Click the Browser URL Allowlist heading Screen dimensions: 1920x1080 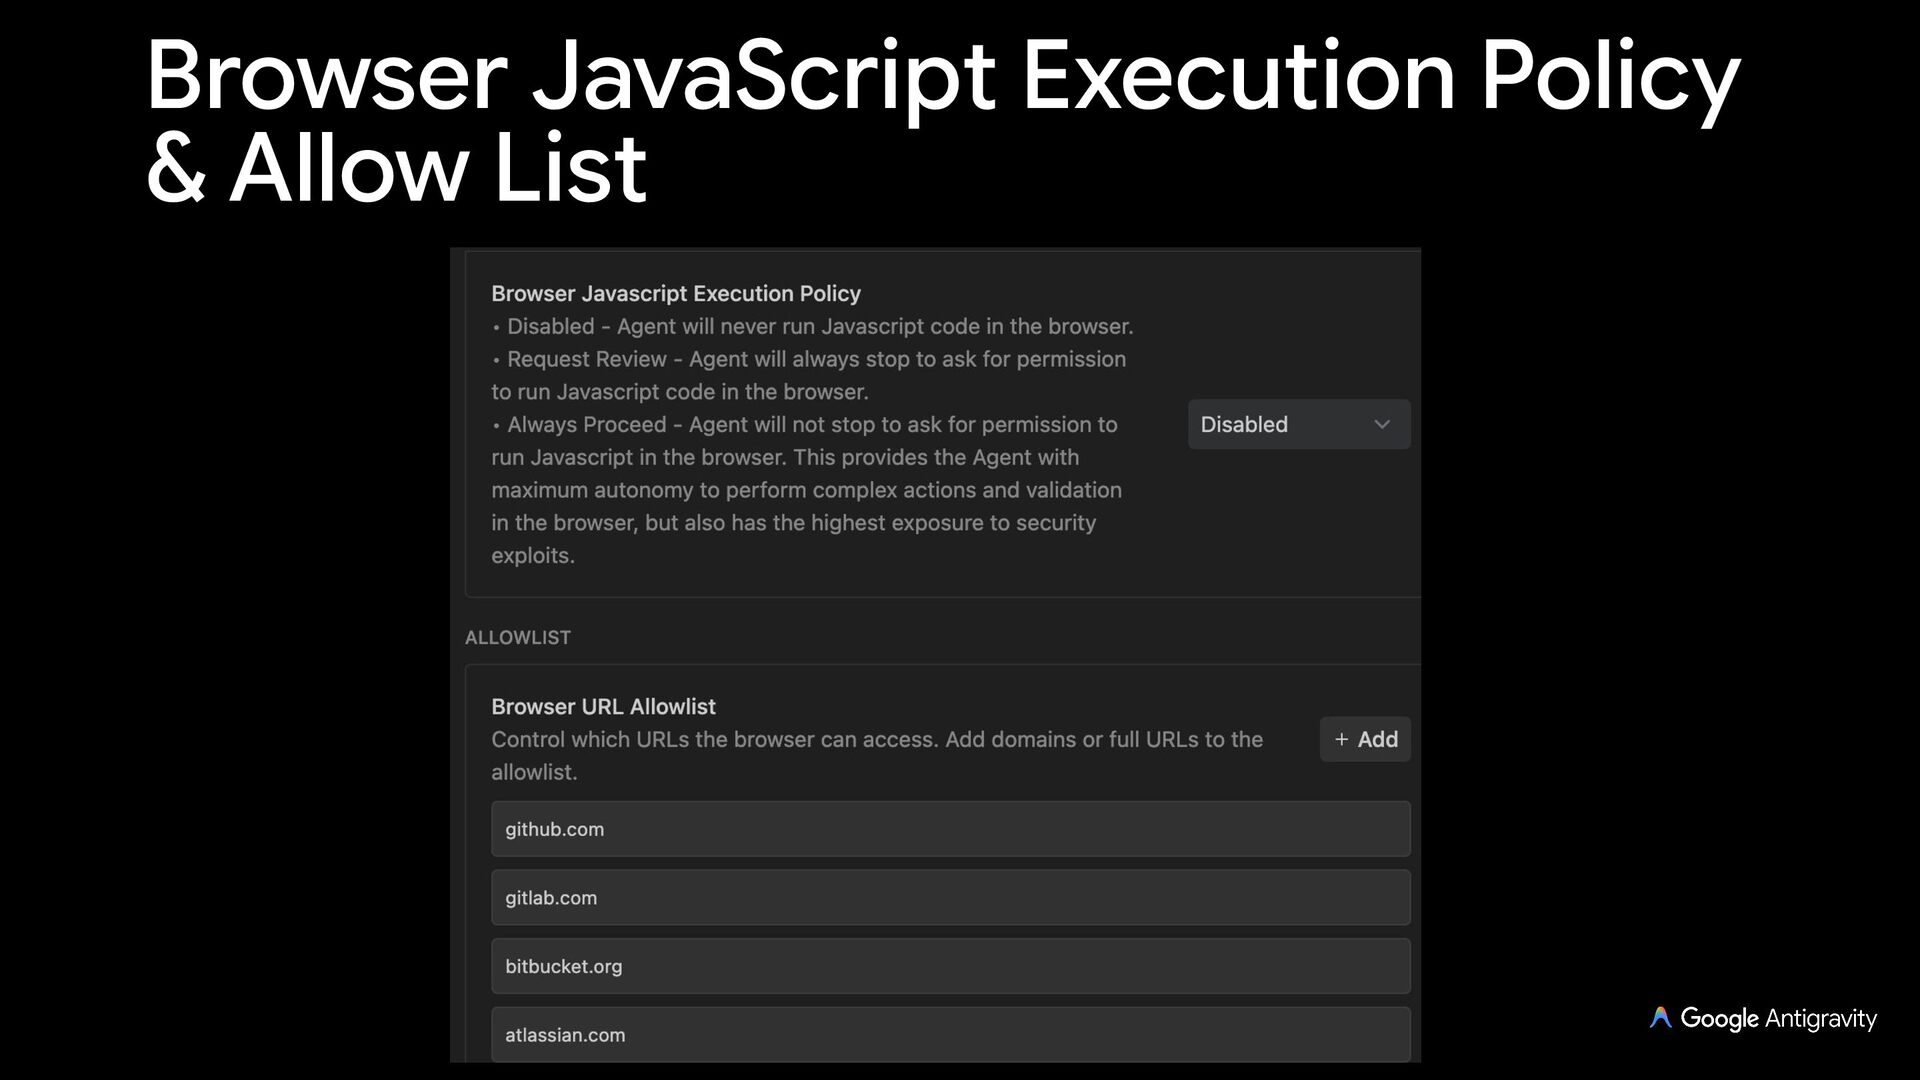(x=603, y=706)
